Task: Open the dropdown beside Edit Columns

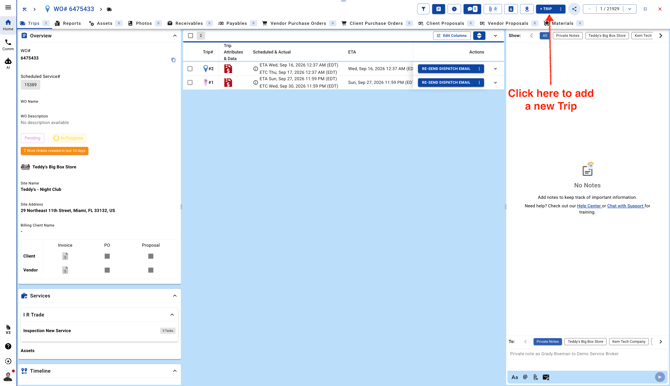Action: point(495,36)
